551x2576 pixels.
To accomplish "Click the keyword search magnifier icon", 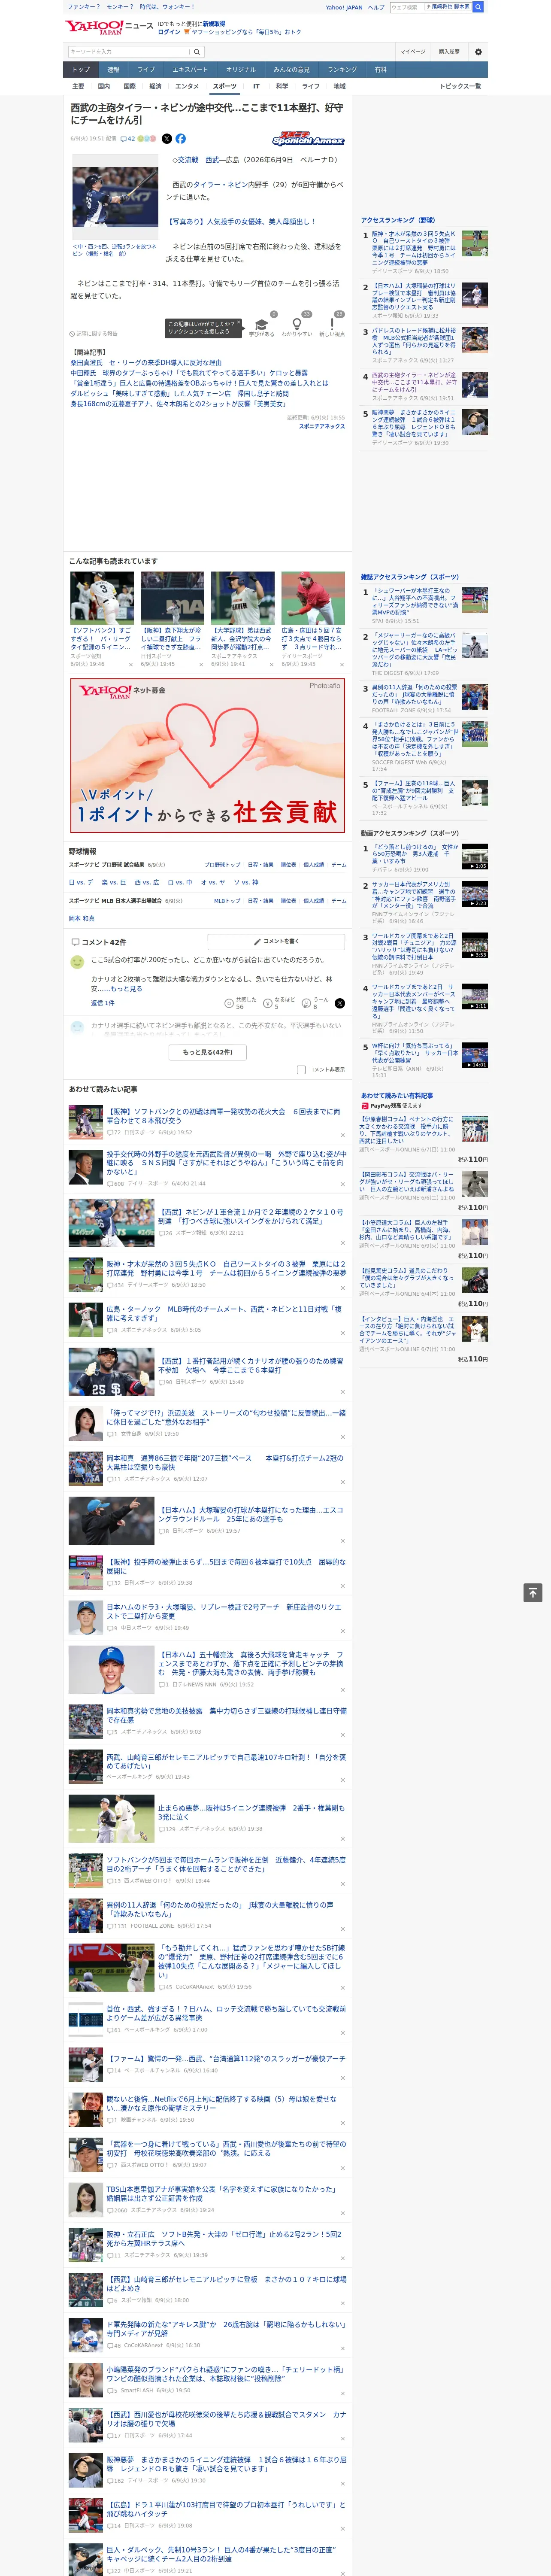I will click(197, 52).
